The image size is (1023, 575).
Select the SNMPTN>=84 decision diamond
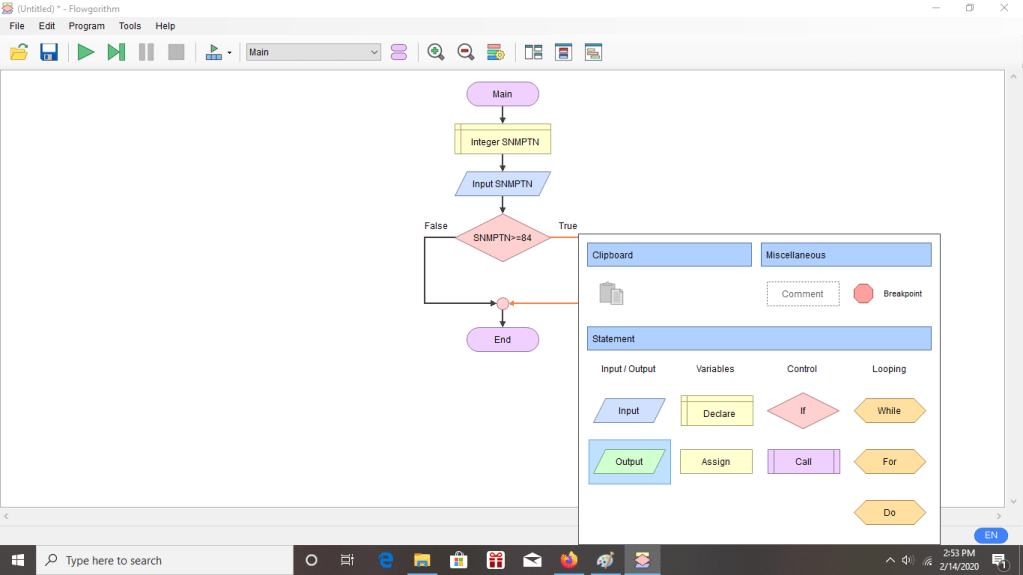tap(502, 238)
